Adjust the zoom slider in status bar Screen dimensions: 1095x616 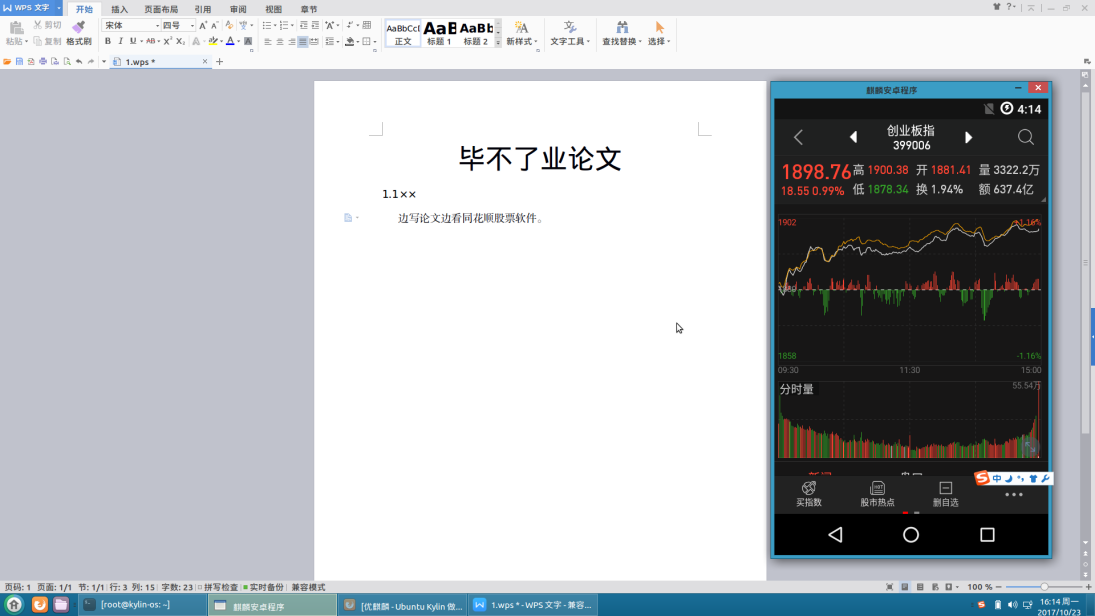[1044, 587]
